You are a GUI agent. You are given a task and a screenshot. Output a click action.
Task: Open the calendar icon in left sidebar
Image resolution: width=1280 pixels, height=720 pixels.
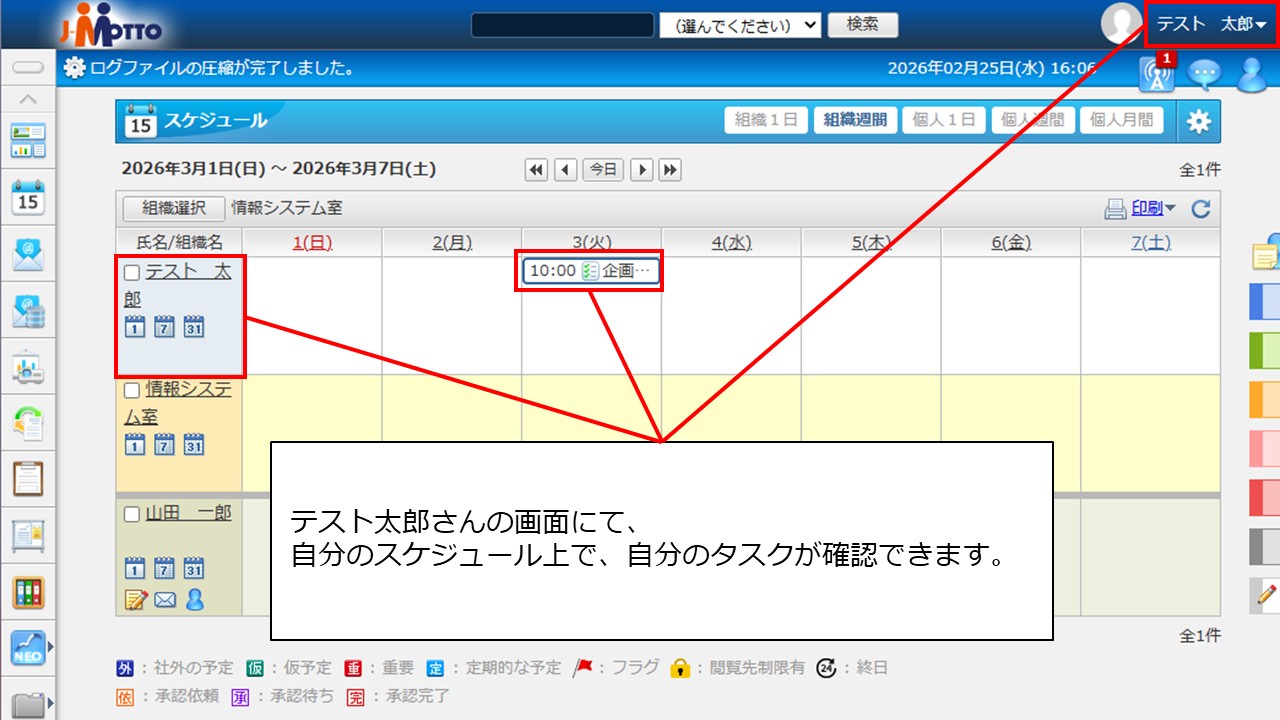pos(28,196)
